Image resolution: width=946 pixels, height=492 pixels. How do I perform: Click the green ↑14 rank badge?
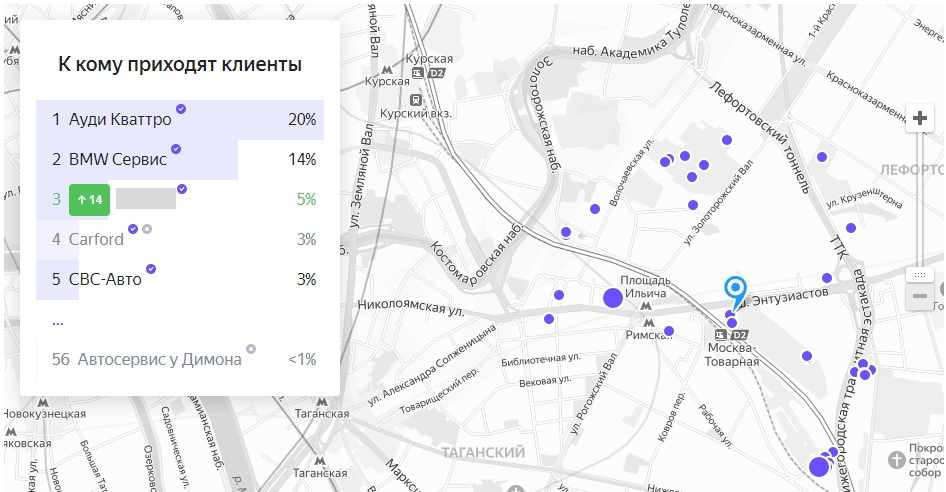(x=89, y=200)
